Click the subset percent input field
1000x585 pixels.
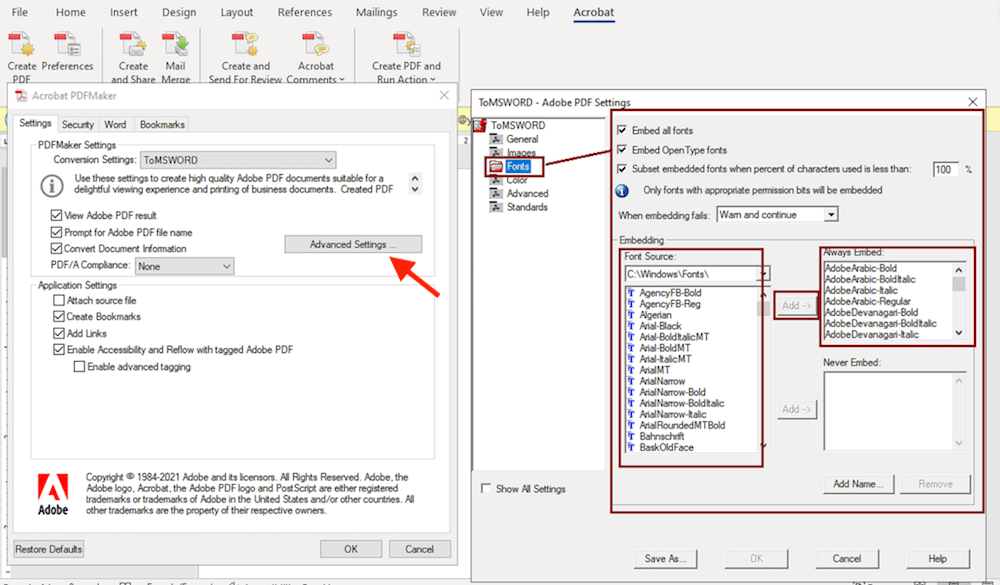point(945,170)
